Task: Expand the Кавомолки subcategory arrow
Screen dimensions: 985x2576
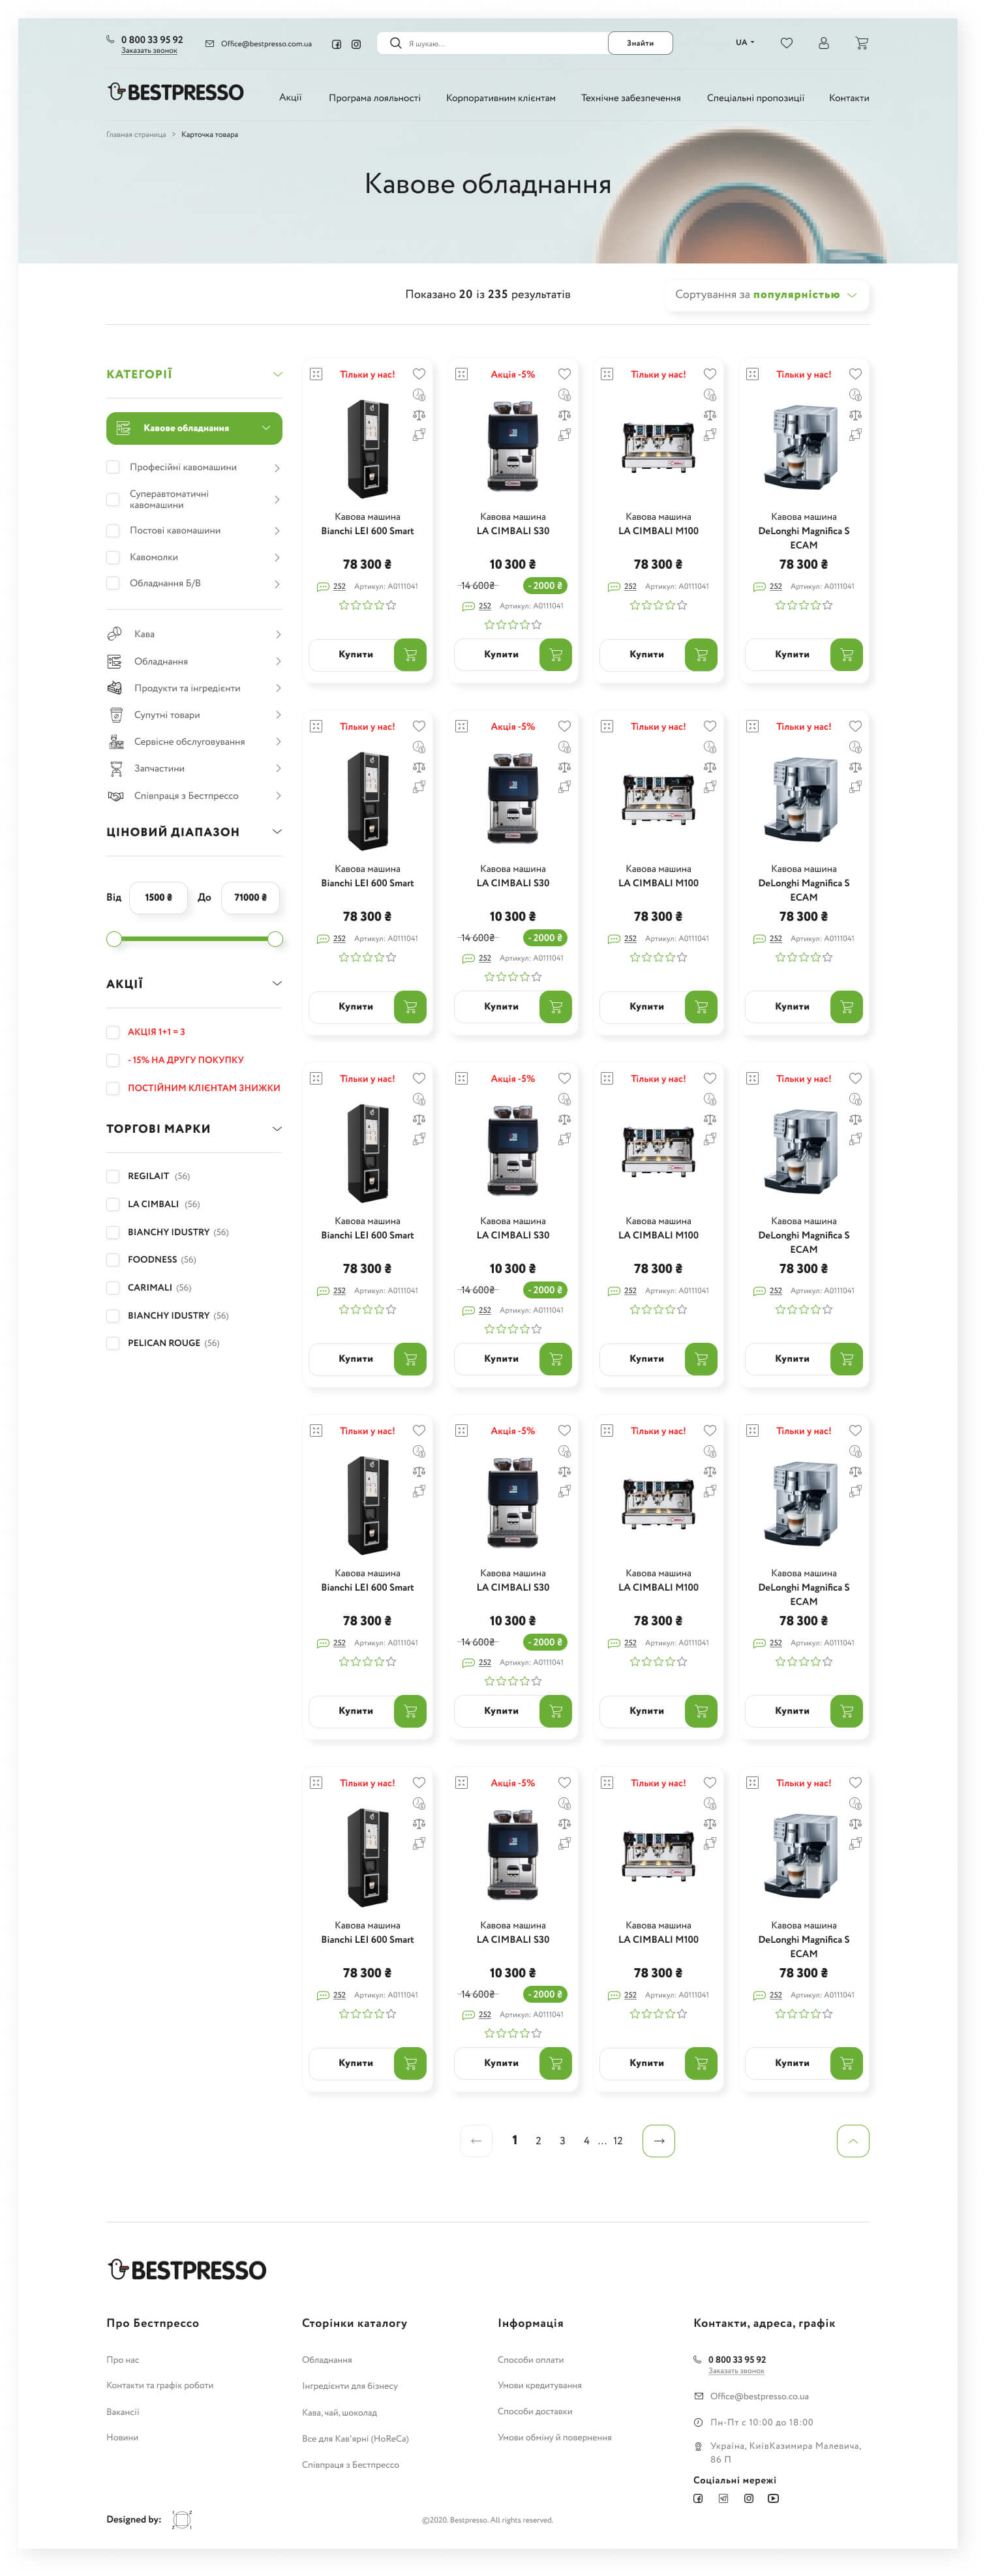Action: point(277,557)
